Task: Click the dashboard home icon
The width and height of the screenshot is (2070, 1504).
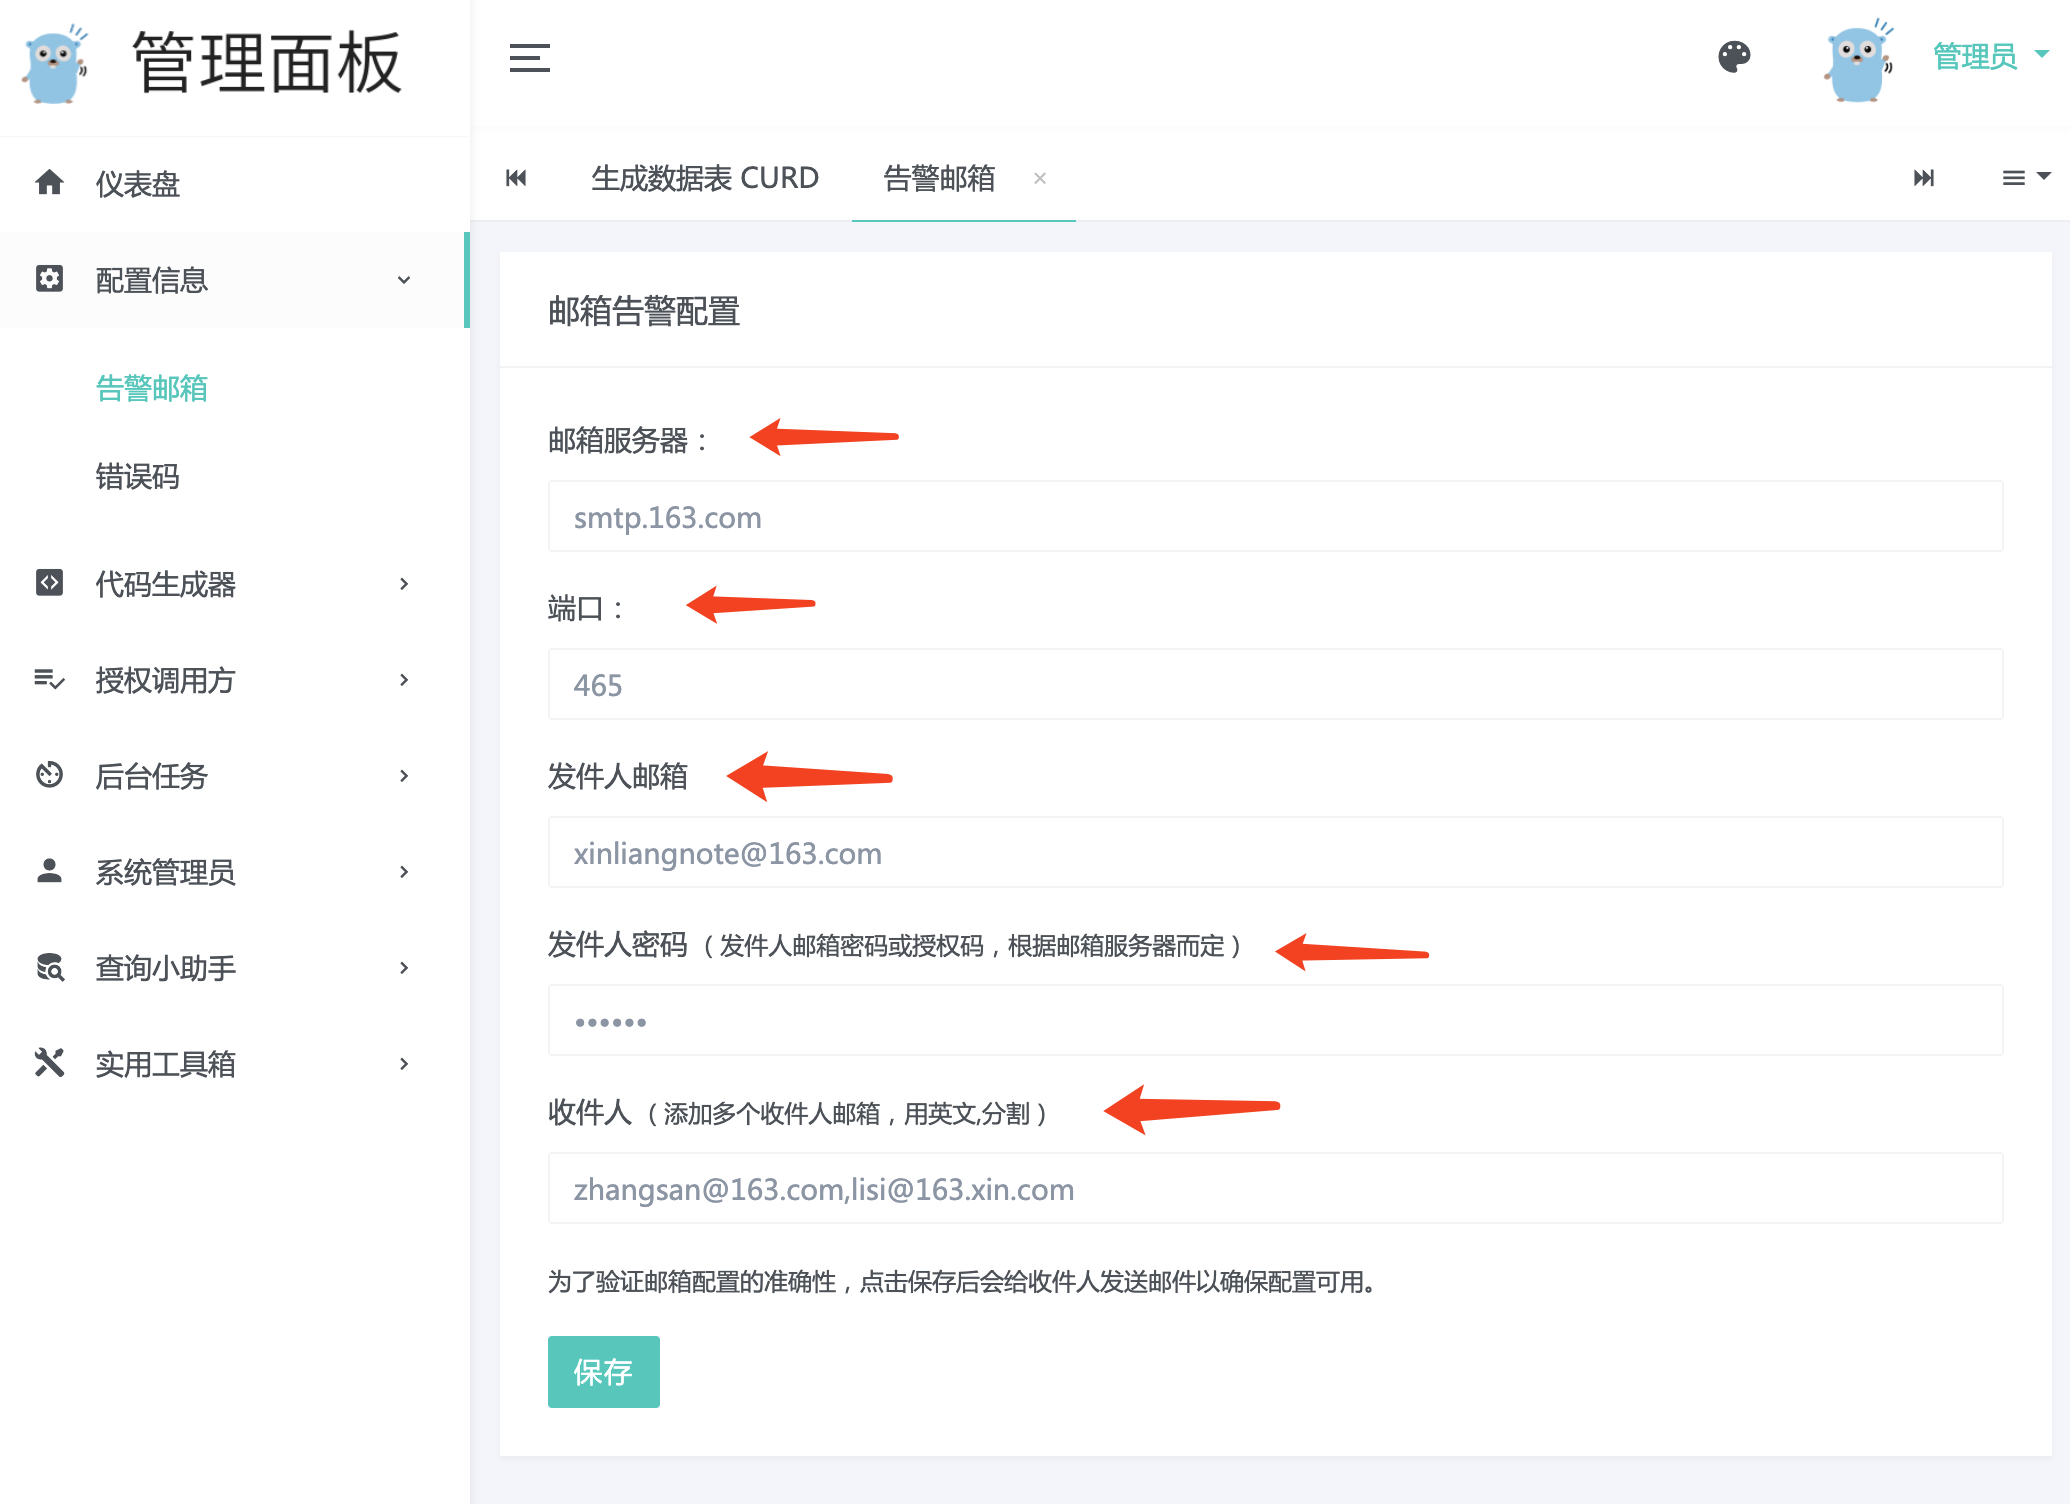Action: 49,183
